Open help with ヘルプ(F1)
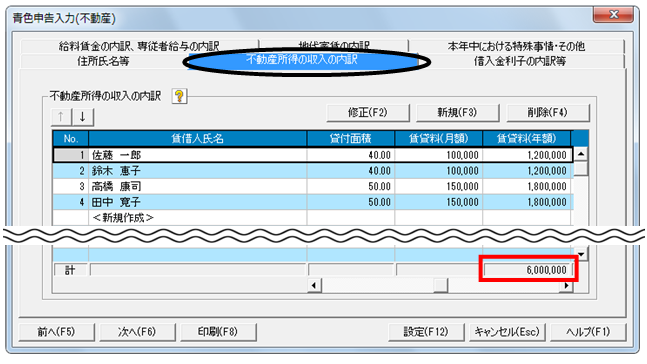This screenshot has height=364, width=647. (588, 332)
